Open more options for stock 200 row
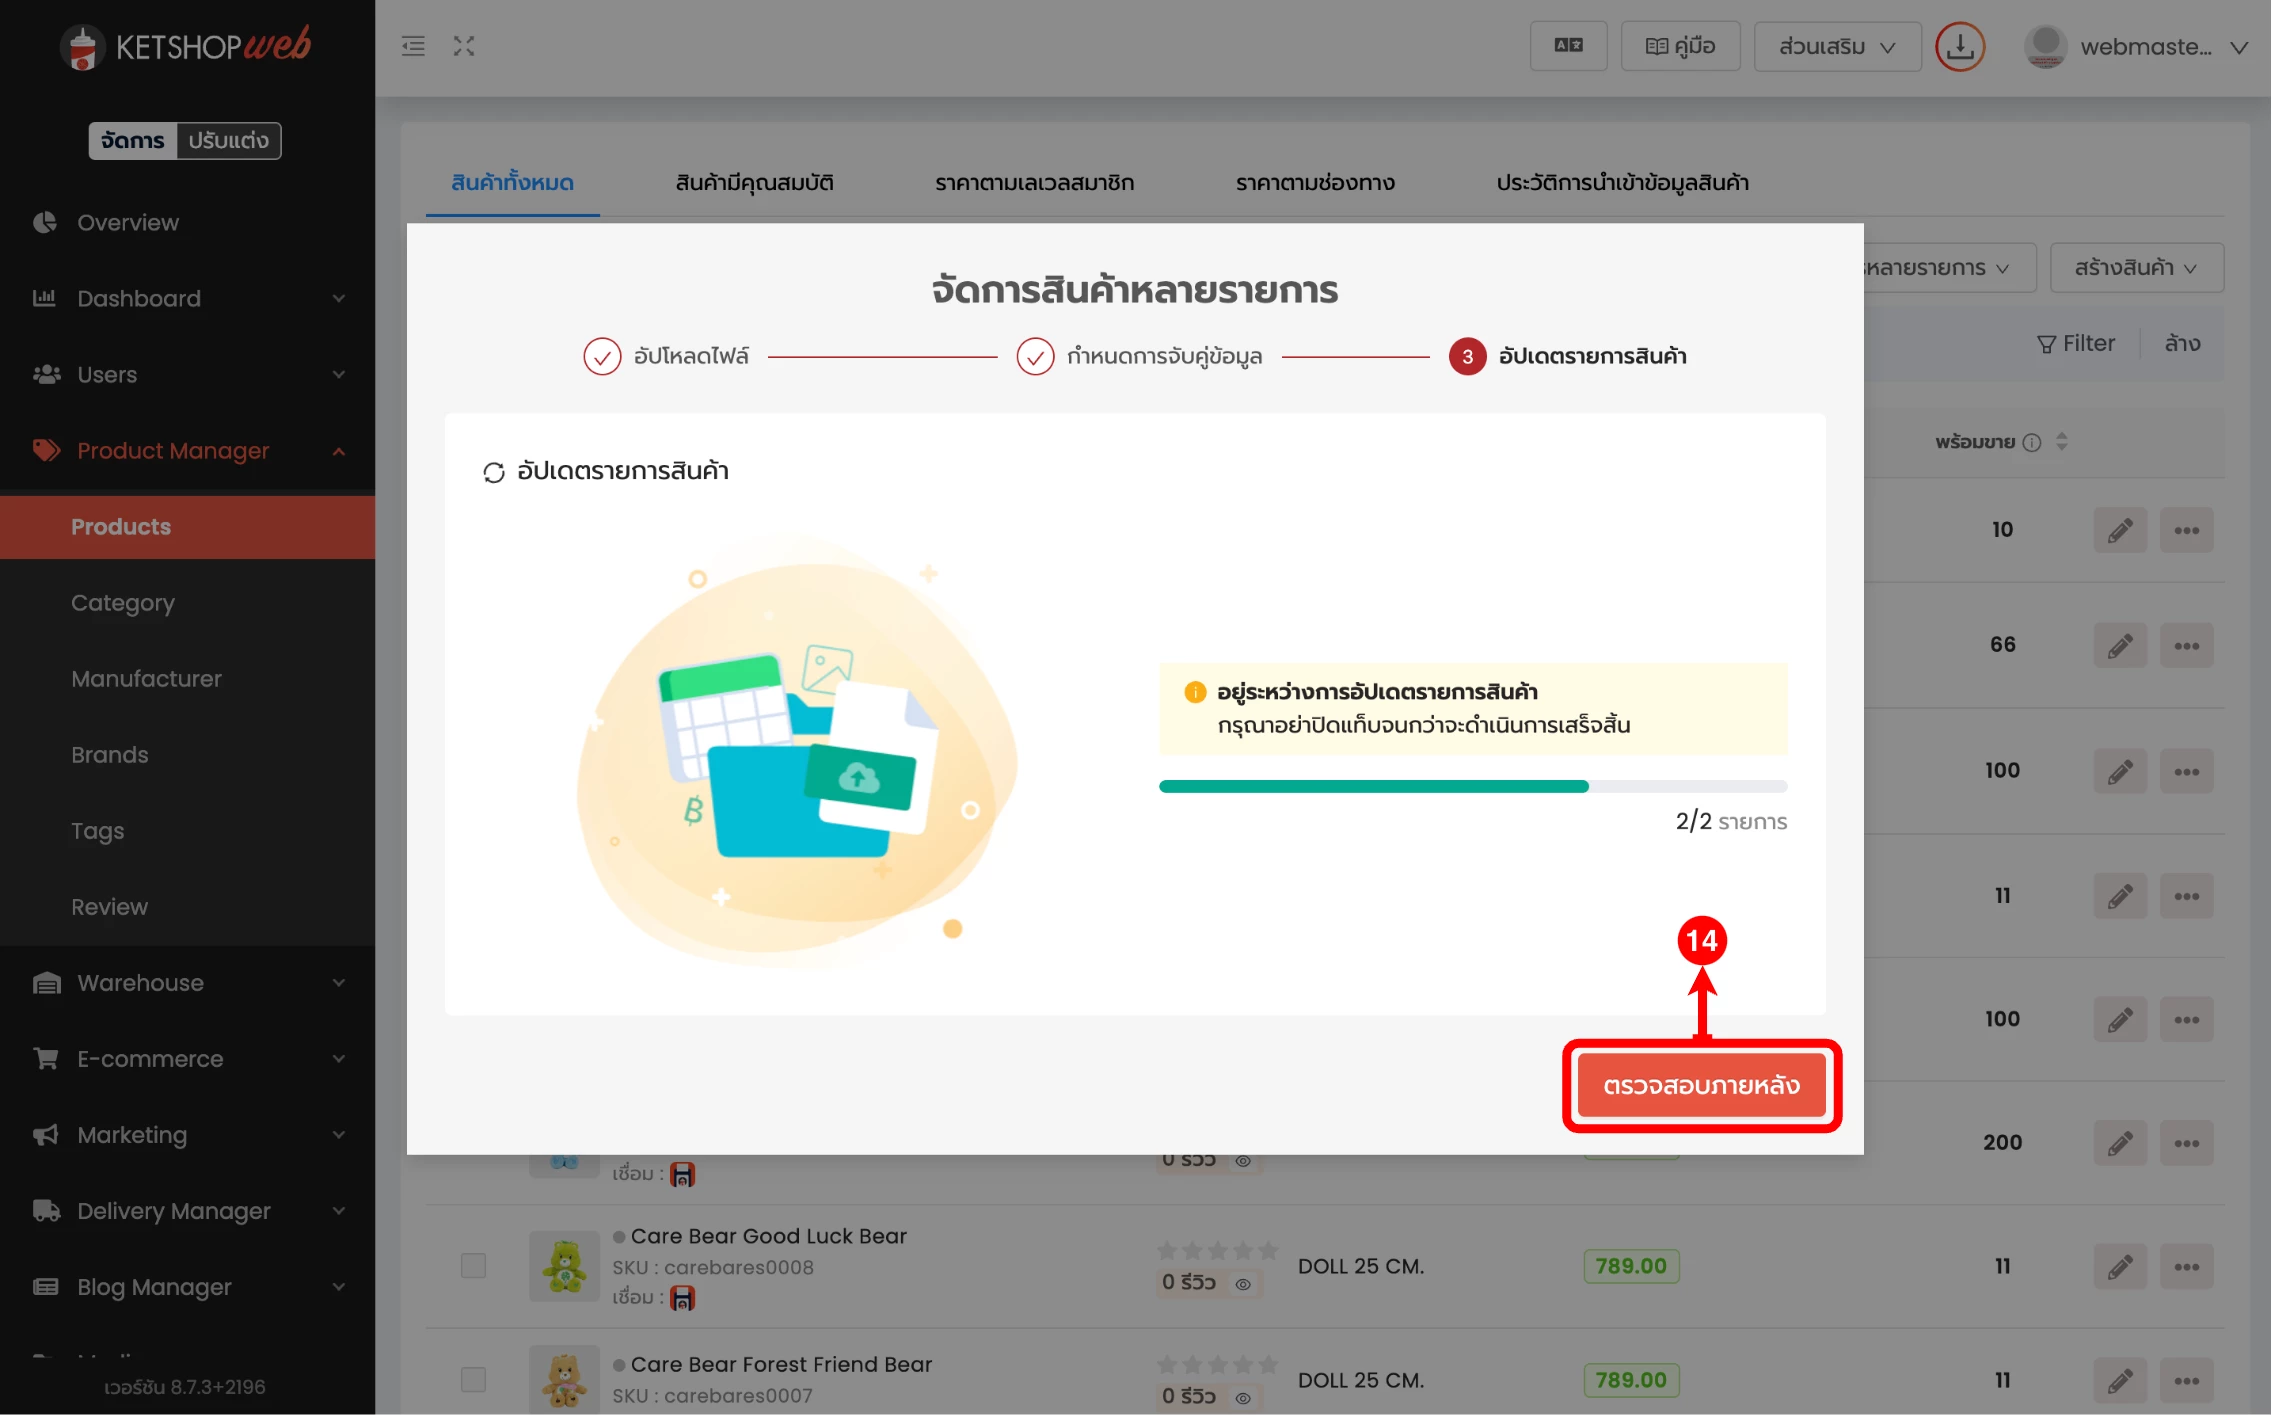This screenshot has width=2273, height=1415. [x=2186, y=1143]
